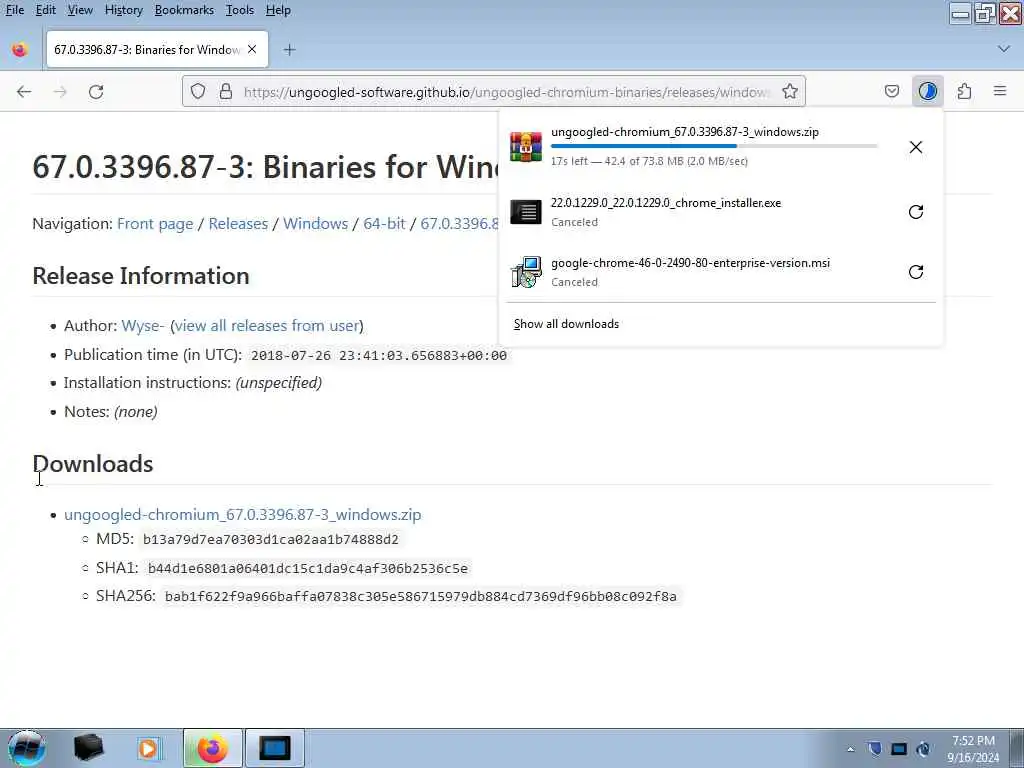Image resolution: width=1024 pixels, height=768 pixels.
Task: Open the Firefox hamburger application menu
Action: (1000, 91)
